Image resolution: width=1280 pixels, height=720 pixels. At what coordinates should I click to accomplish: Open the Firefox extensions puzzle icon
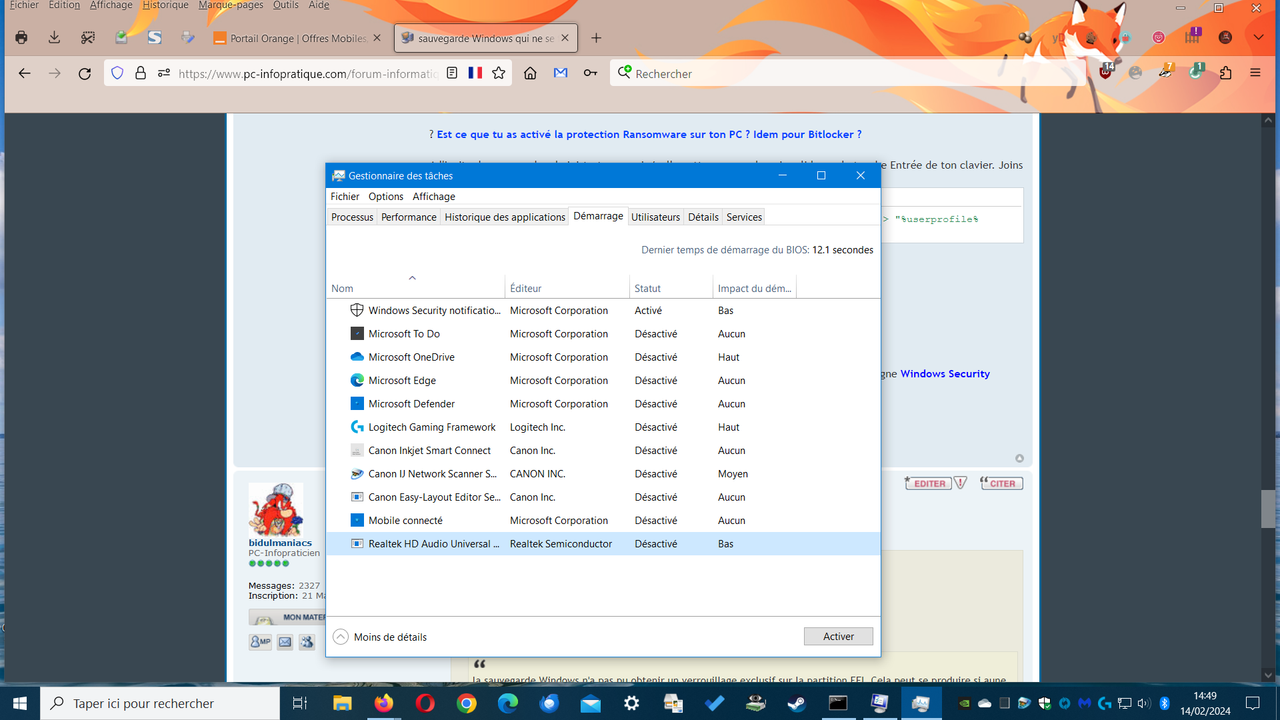pos(1225,73)
